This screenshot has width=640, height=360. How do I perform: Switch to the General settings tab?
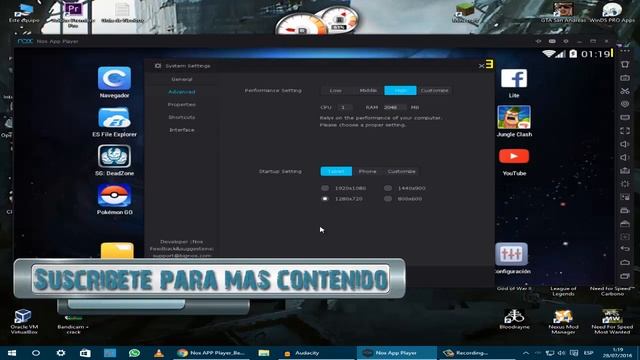(182, 79)
